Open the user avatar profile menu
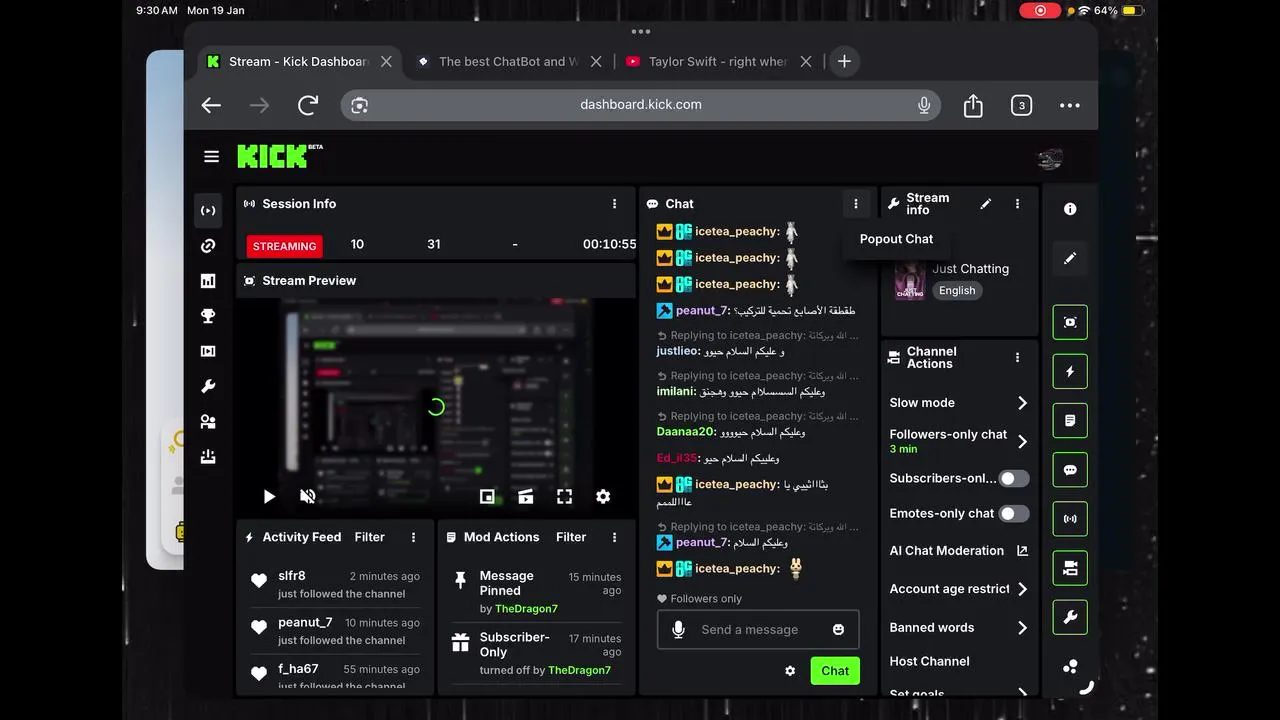 click(x=1050, y=158)
